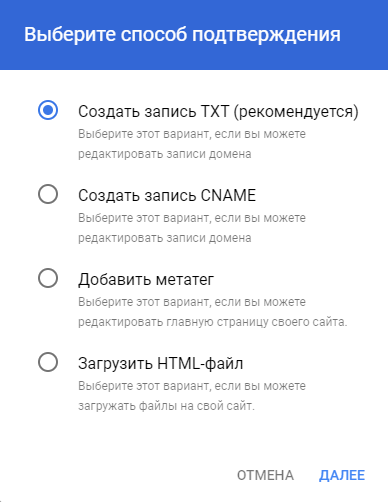
Task: Click the word 'TXT' in the first option
Action: click(215, 111)
